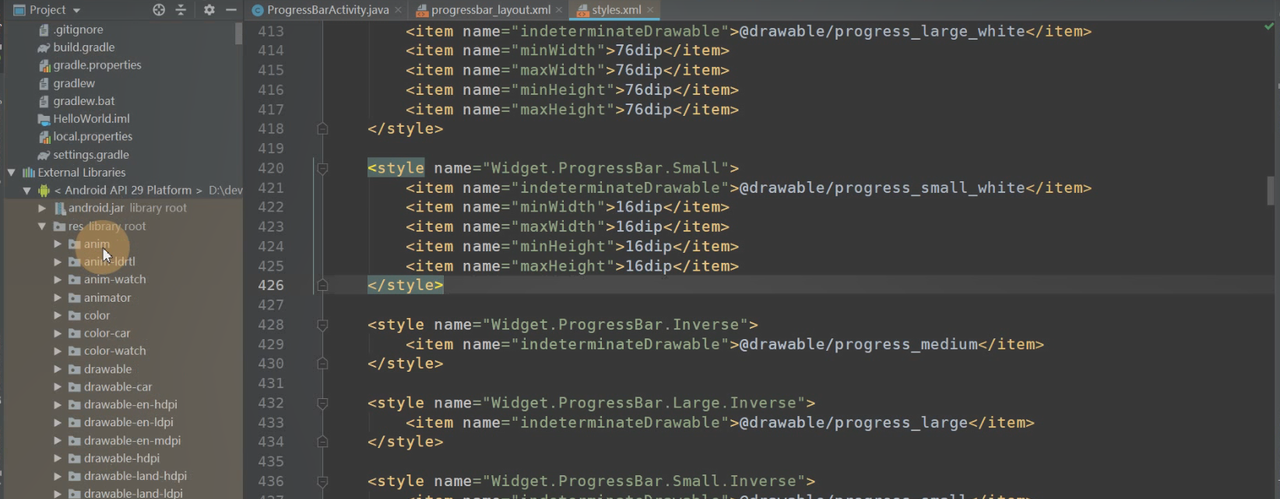Viewport: 1280px width, 499px height.
Task: Collapse External Libraries node arrow
Action: tap(11, 172)
